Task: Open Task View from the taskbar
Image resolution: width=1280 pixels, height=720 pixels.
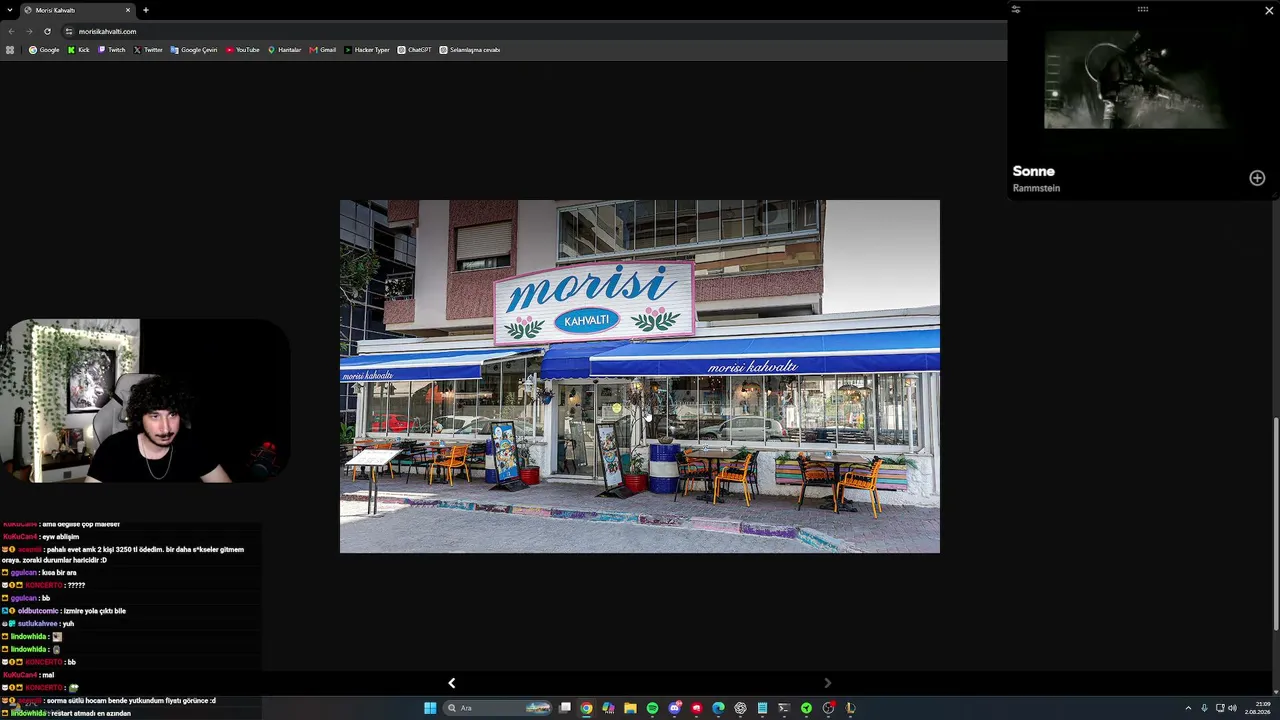Action: tap(565, 708)
